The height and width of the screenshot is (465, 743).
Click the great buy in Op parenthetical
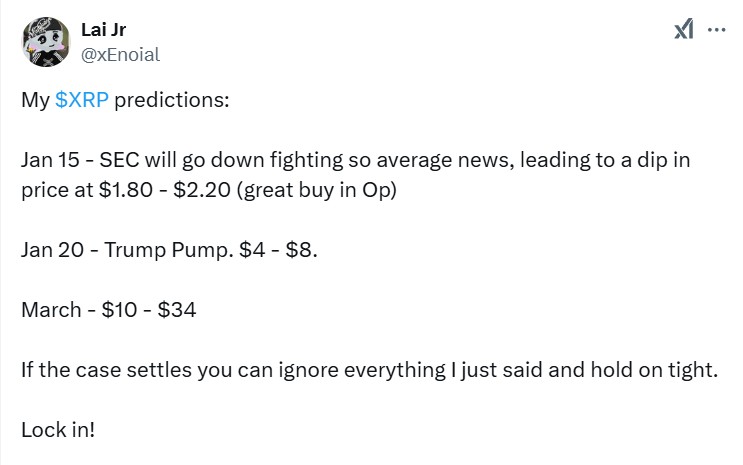coord(317,190)
